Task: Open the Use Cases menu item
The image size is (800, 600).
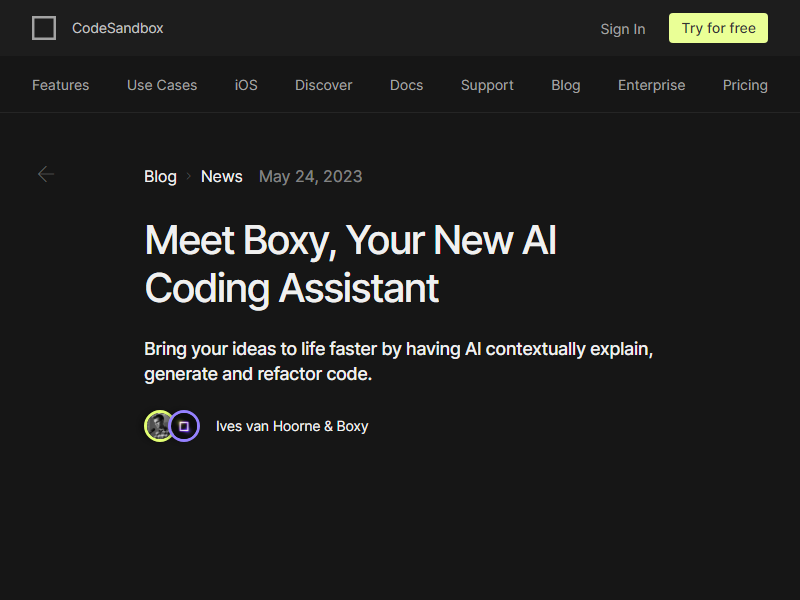Action: (x=162, y=85)
